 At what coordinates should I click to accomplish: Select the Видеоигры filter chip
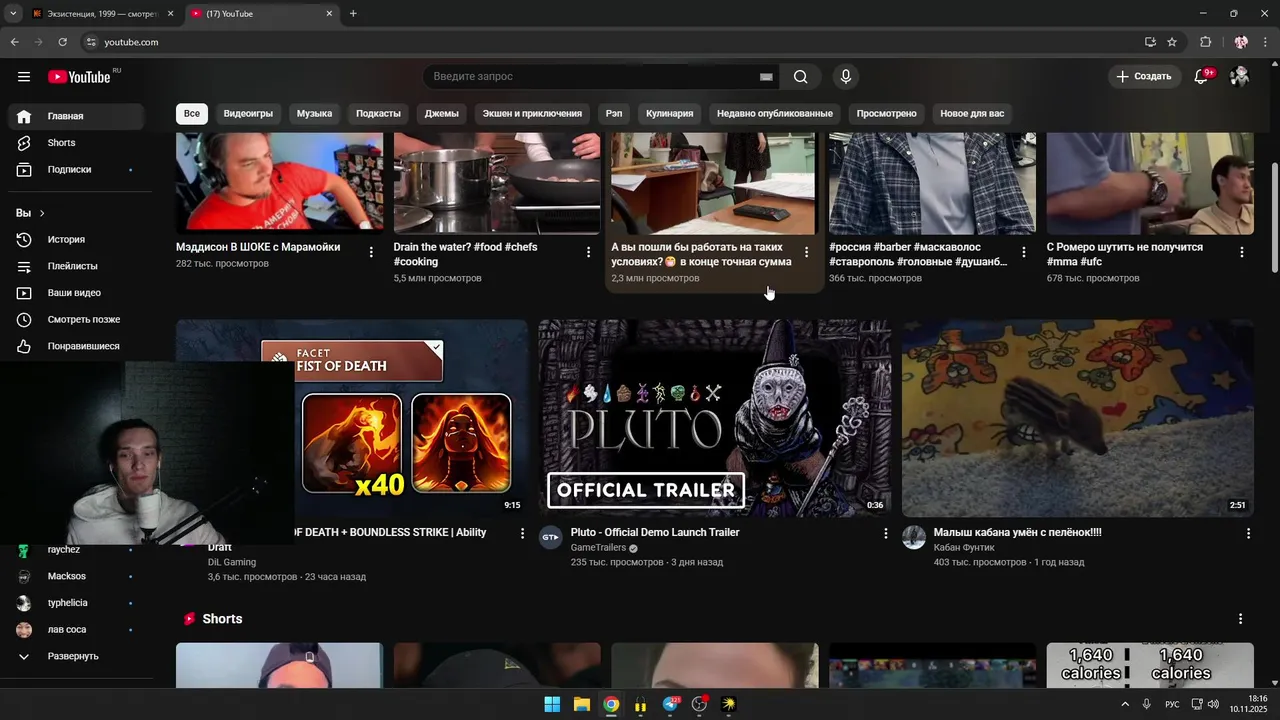point(248,114)
